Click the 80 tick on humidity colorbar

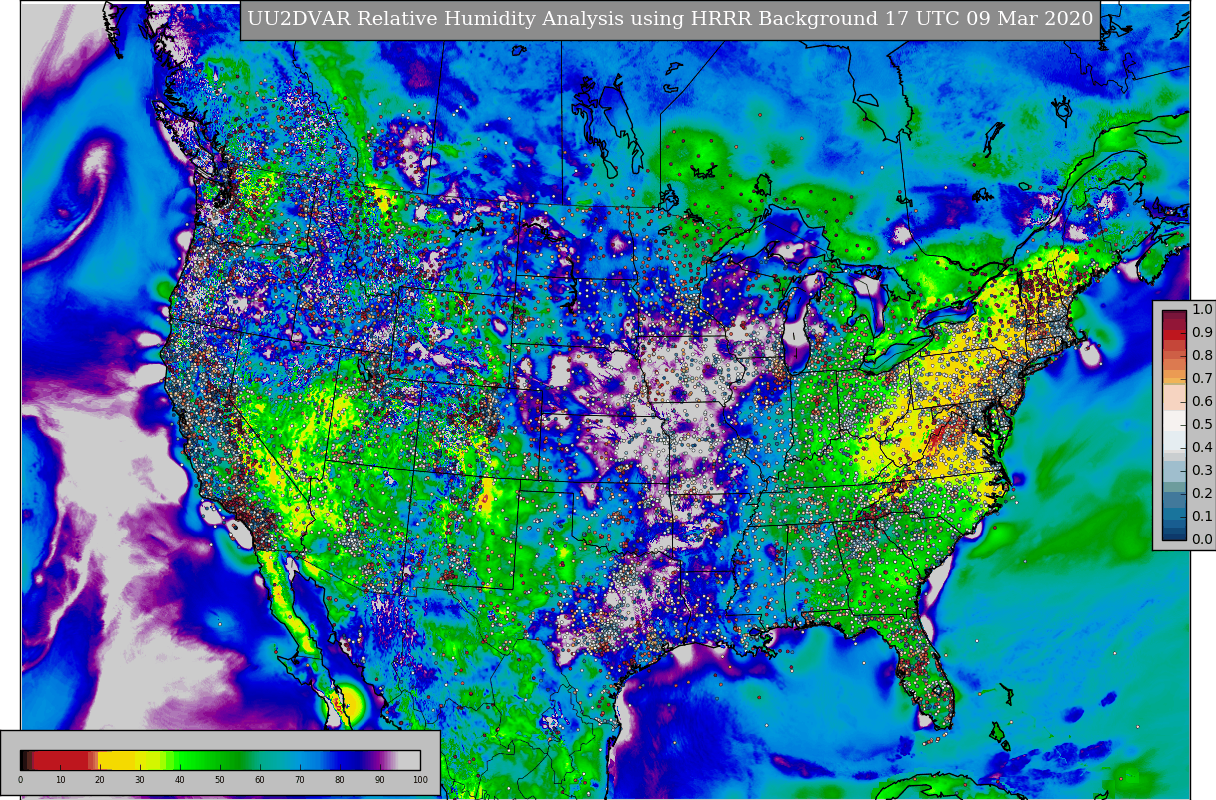click(340, 780)
